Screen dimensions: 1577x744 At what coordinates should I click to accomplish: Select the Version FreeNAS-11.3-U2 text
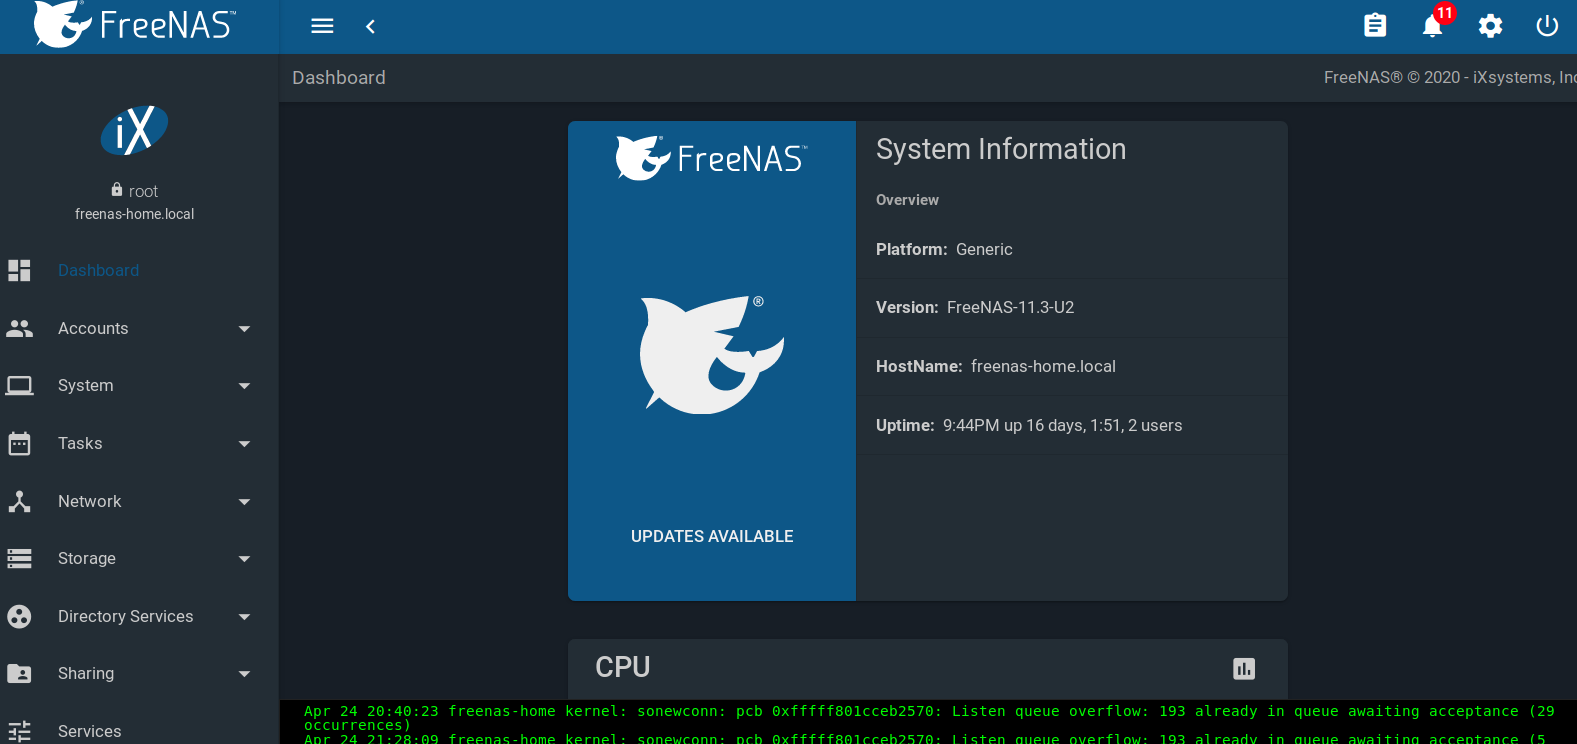coord(975,307)
